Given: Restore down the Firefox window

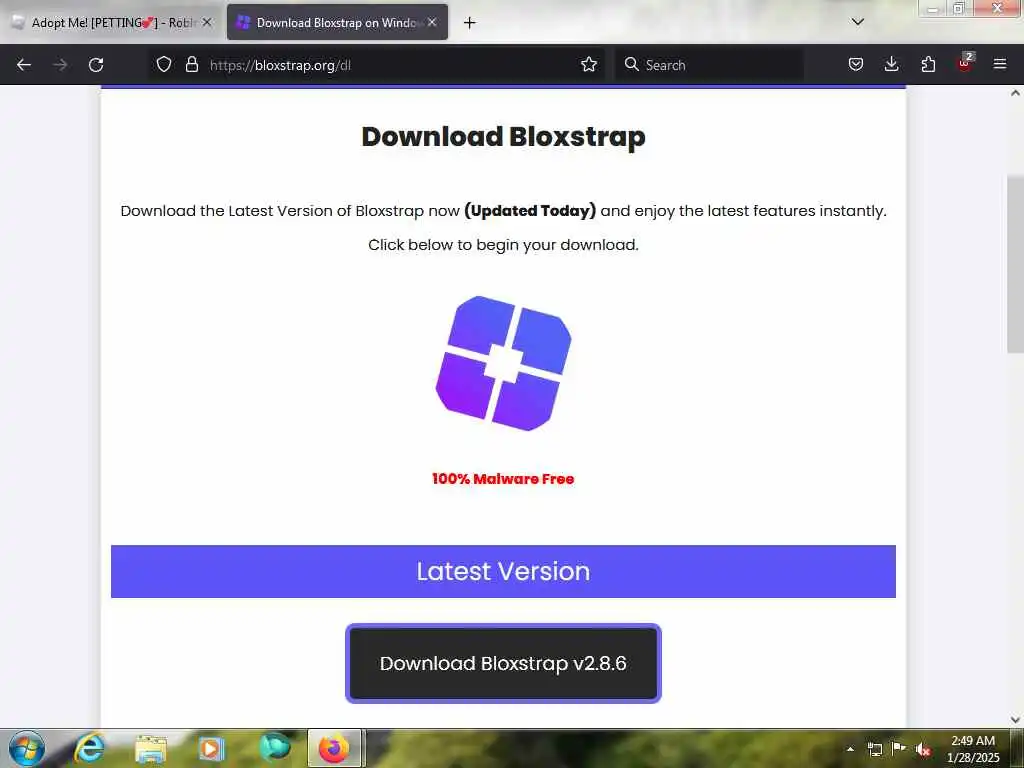Looking at the screenshot, I should tap(959, 8).
